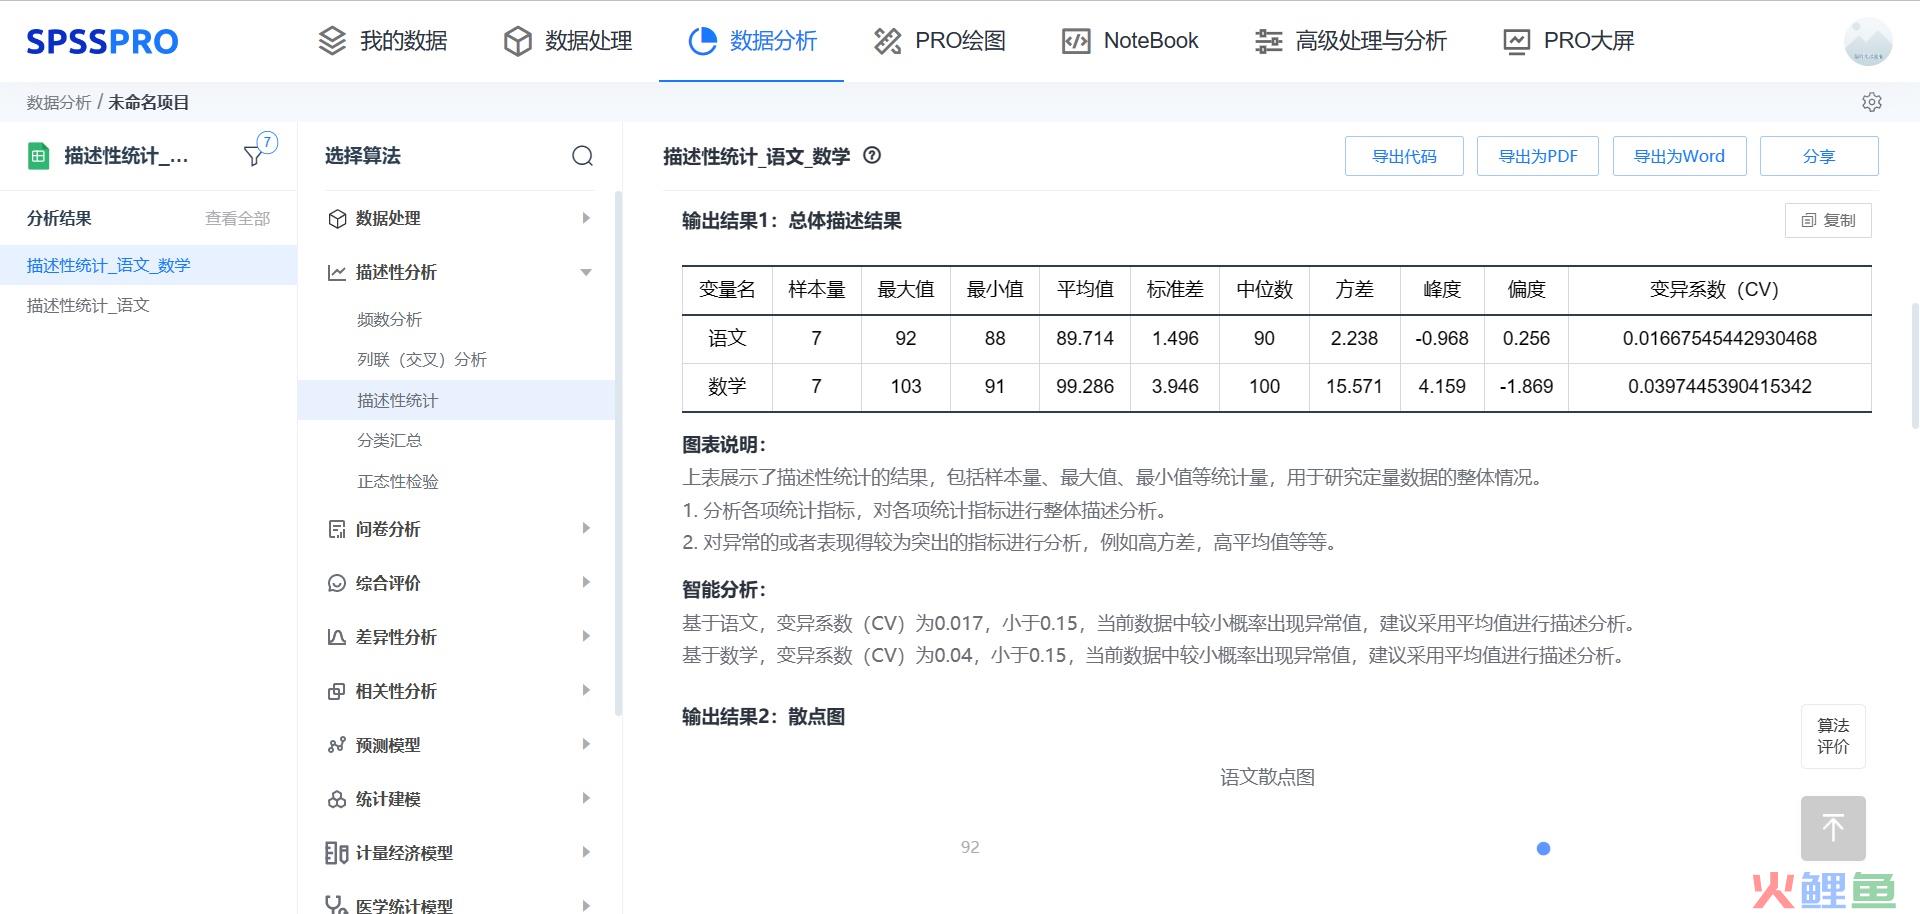Viewport: 1920px width, 914px height.
Task: Select 分类汇总 algorithm
Action: pyautogui.click(x=456, y=440)
